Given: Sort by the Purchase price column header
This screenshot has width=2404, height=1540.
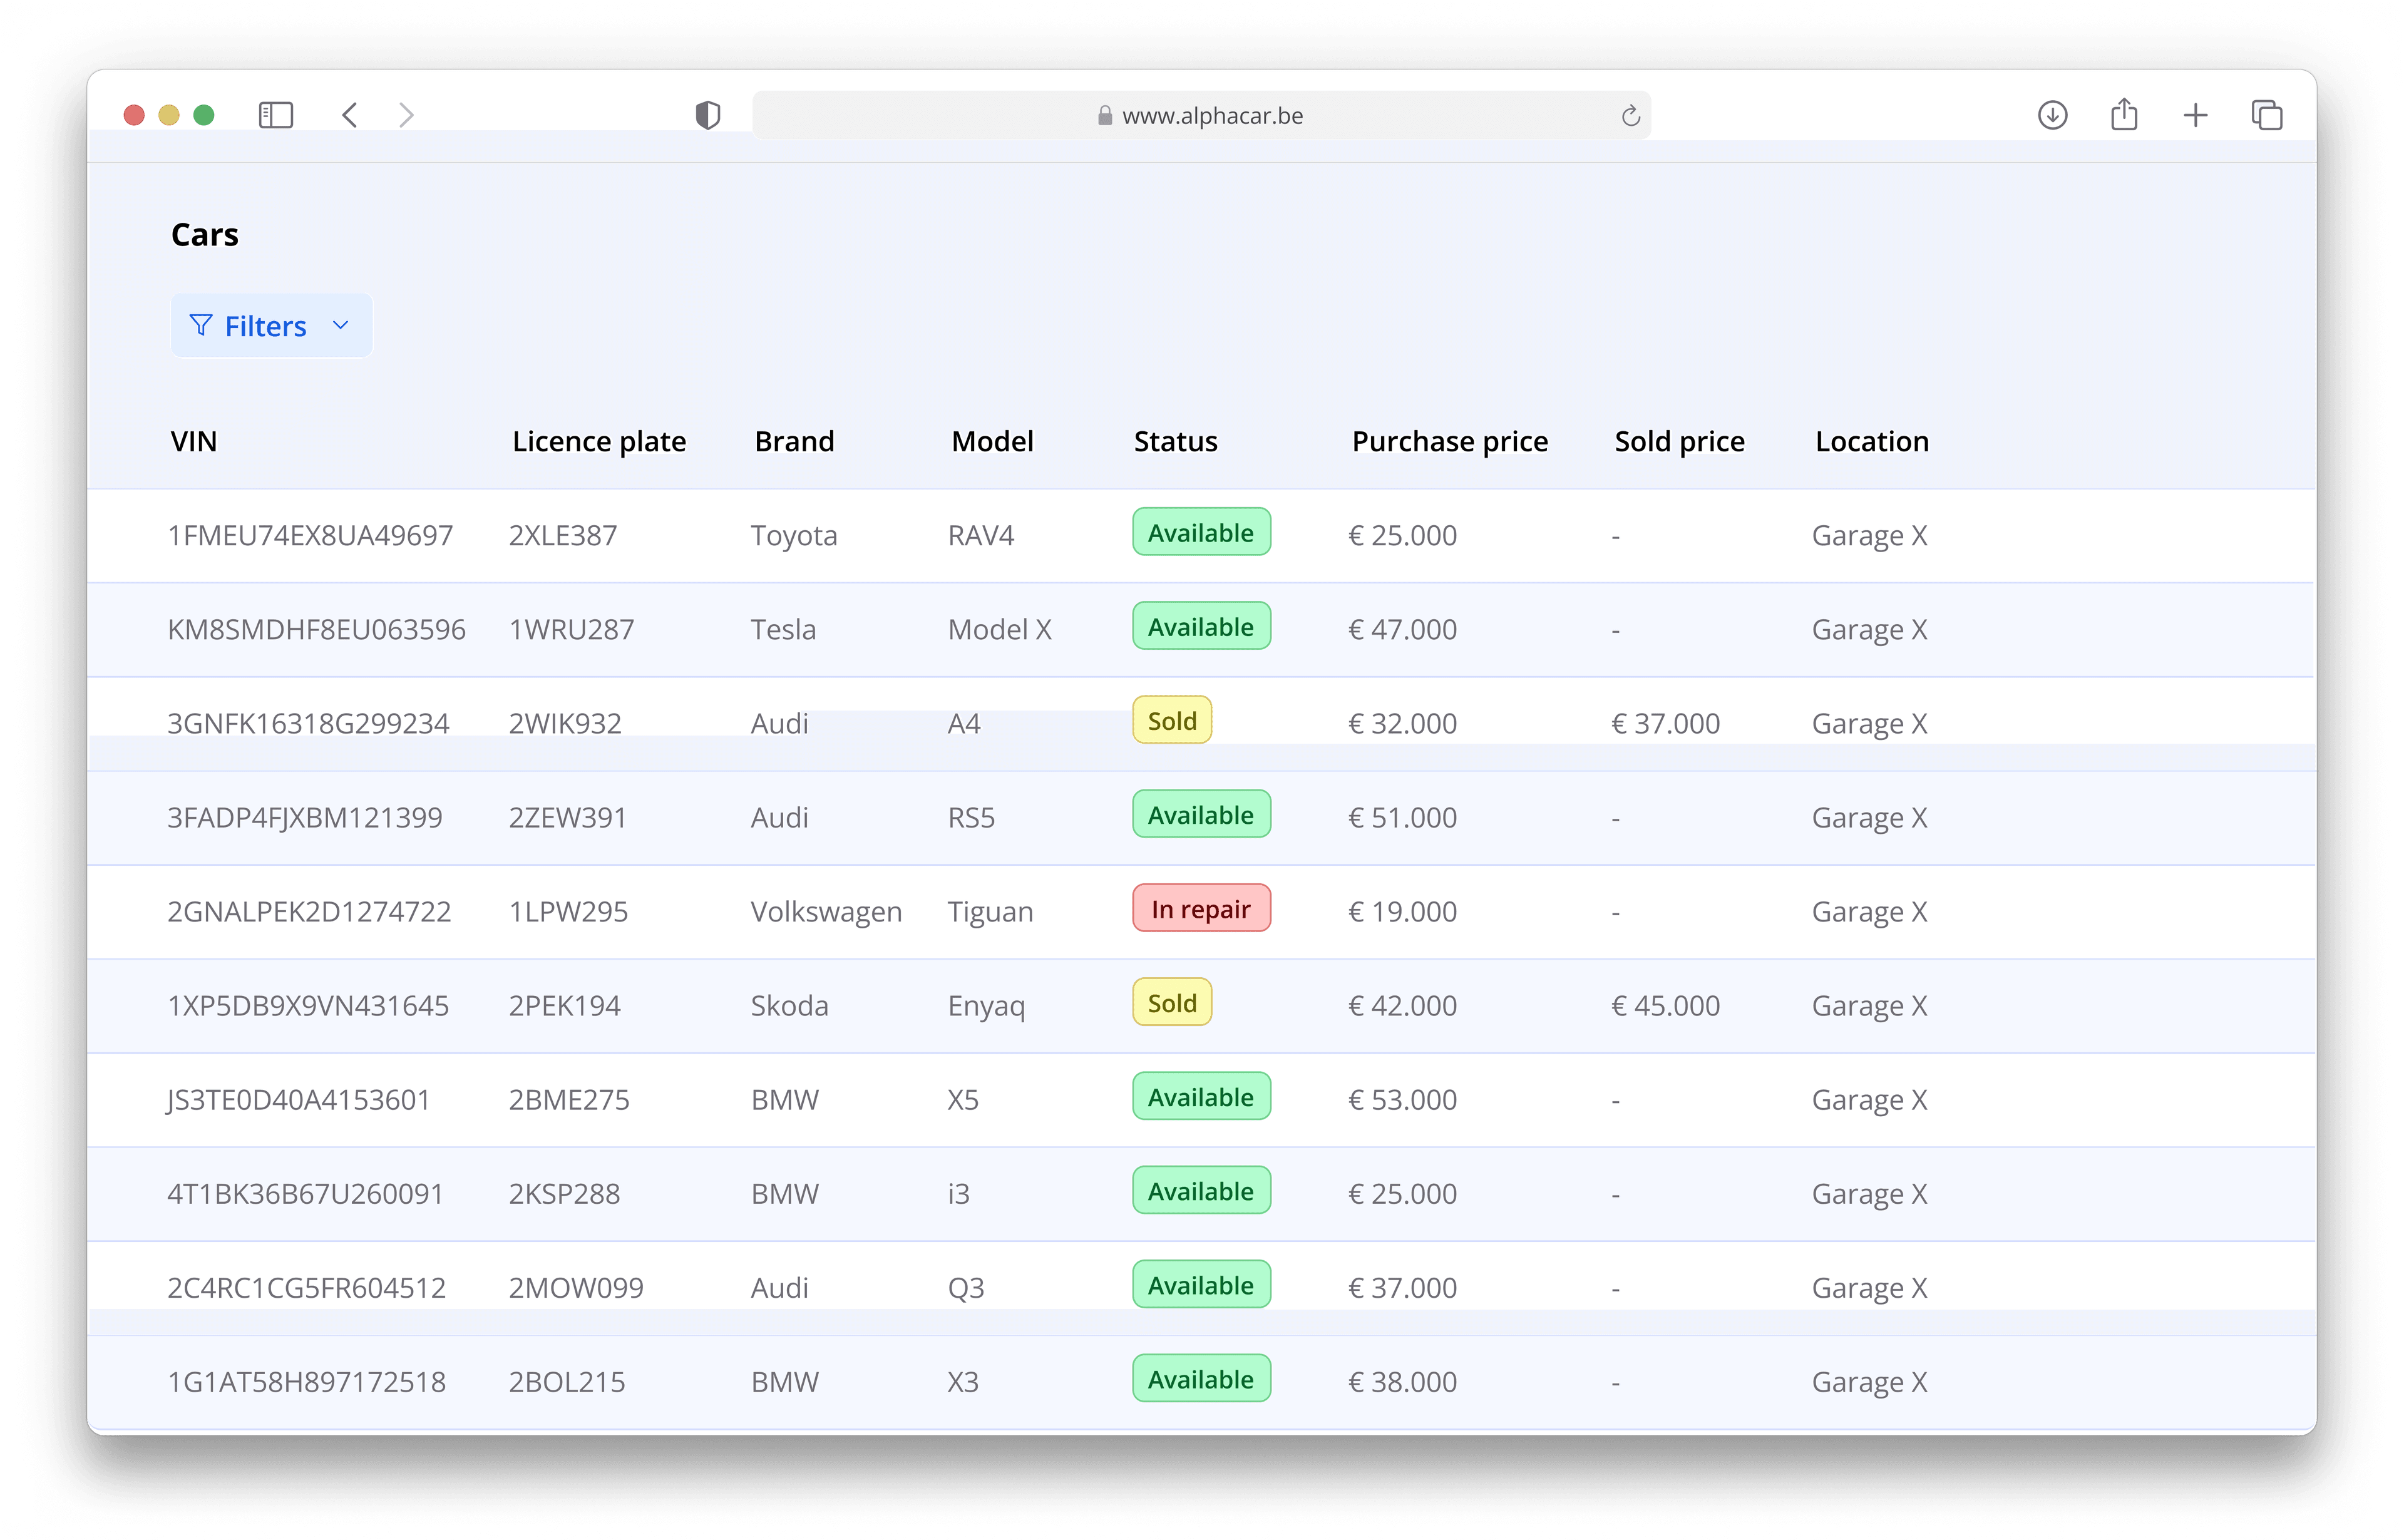Looking at the screenshot, I should point(1449,441).
